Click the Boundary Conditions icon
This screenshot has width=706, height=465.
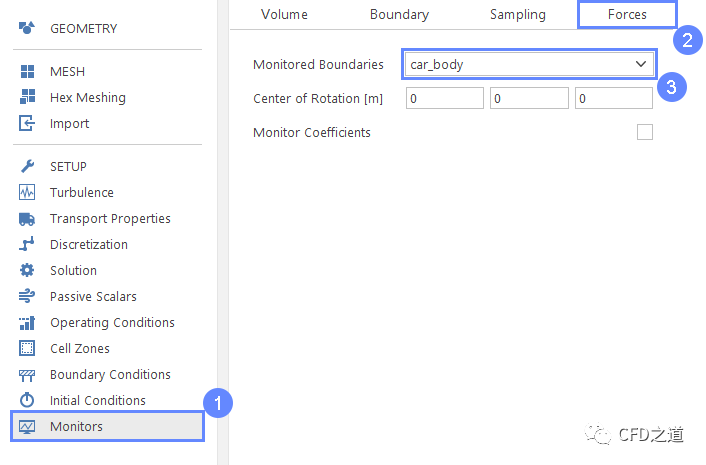point(27,375)
